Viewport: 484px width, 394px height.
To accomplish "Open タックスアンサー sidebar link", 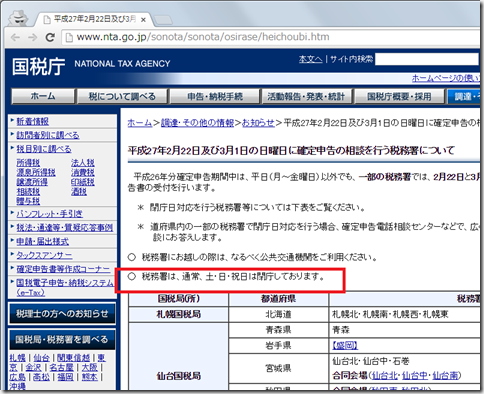I will click(x=44, y=255).
